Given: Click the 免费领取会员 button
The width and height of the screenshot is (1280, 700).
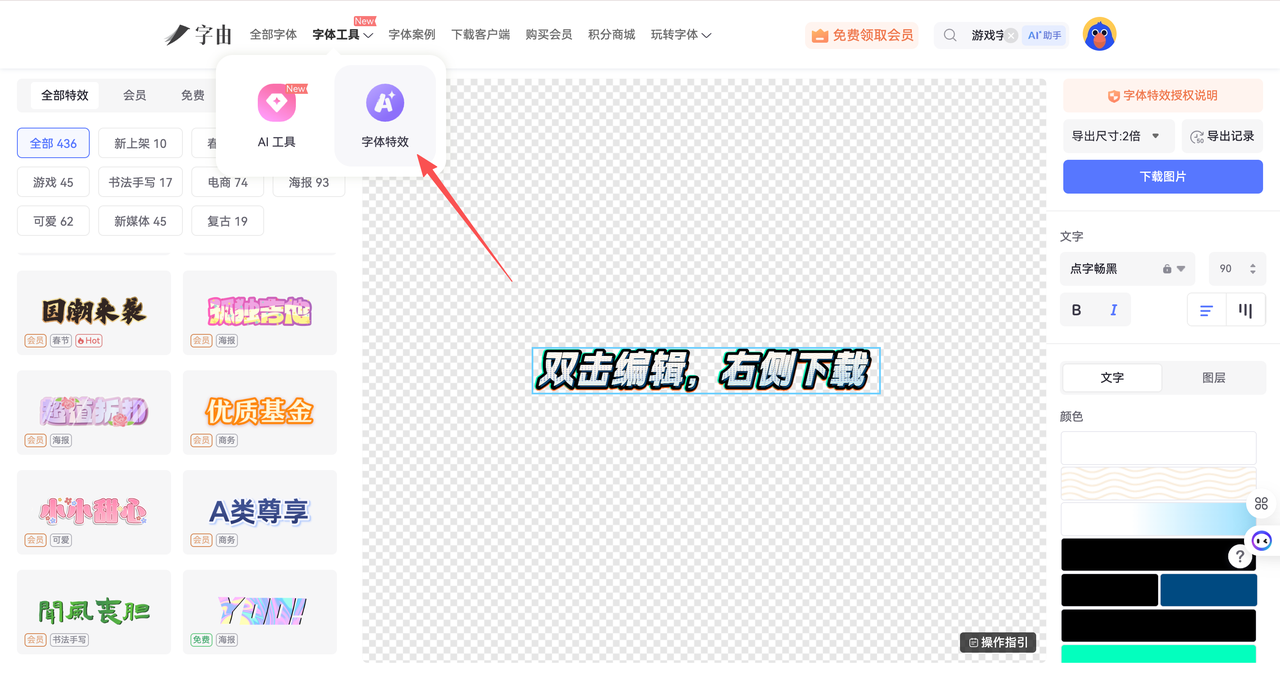Looking at the screenshot, I should (862, 35).
